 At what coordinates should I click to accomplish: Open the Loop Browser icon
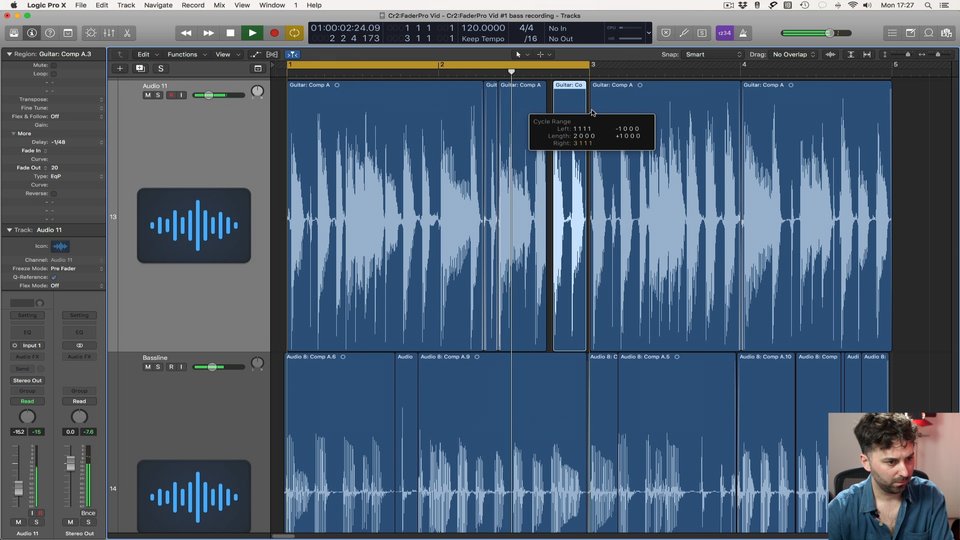928,33
